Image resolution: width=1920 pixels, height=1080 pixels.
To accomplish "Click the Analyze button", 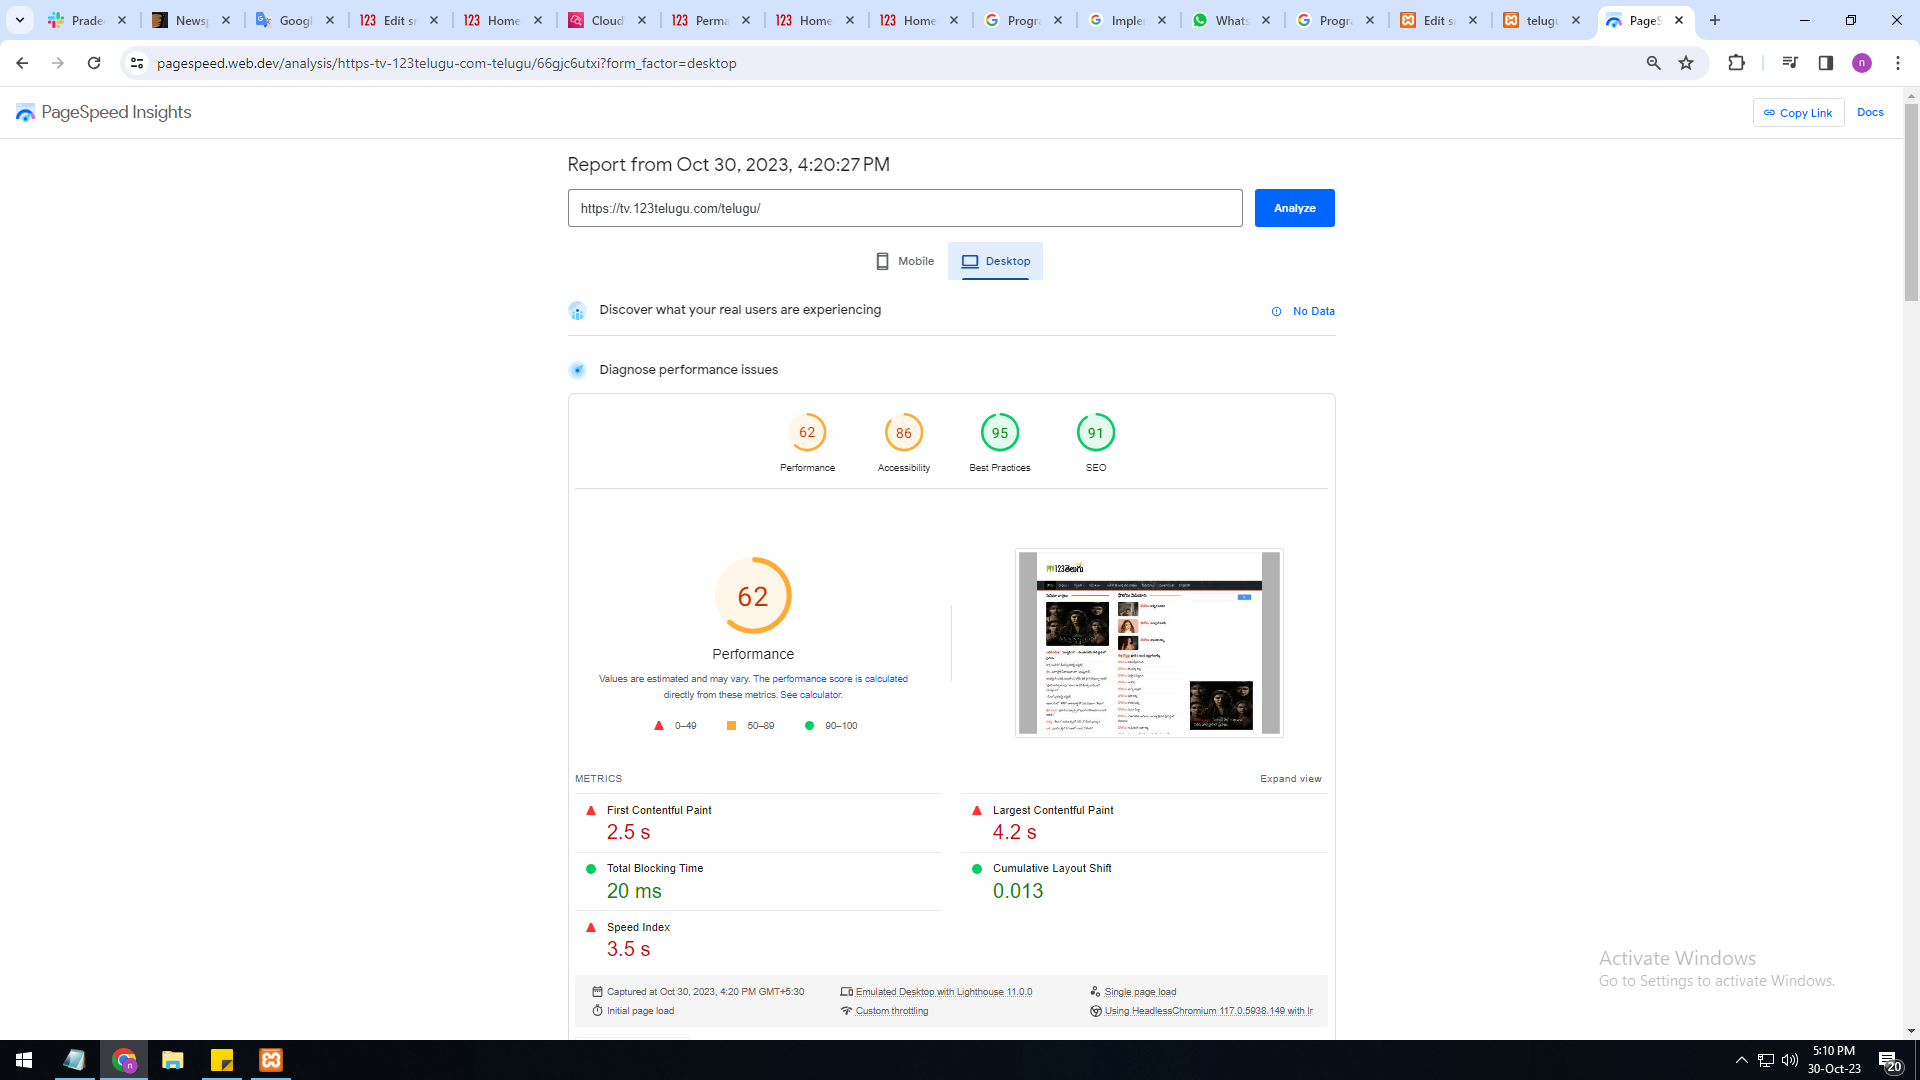I will tap(1295, 208).
